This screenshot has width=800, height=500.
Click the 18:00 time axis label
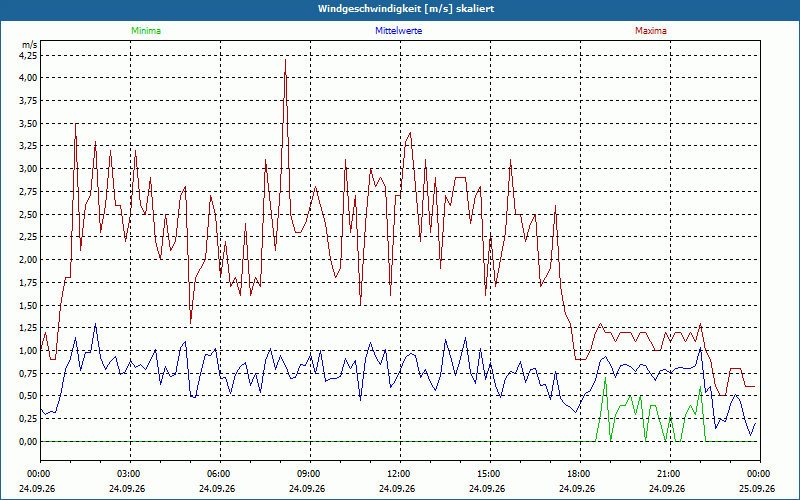(x=577, y=474)
